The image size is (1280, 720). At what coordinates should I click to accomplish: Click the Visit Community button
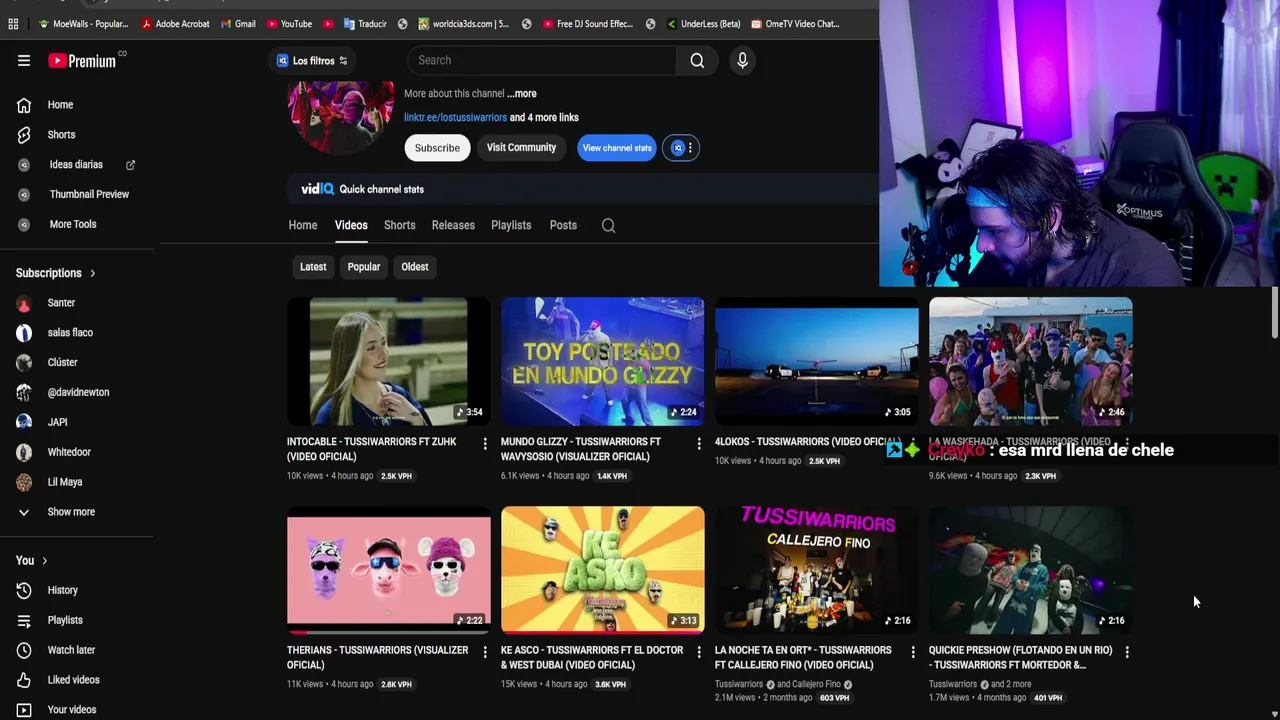[521, 148]
